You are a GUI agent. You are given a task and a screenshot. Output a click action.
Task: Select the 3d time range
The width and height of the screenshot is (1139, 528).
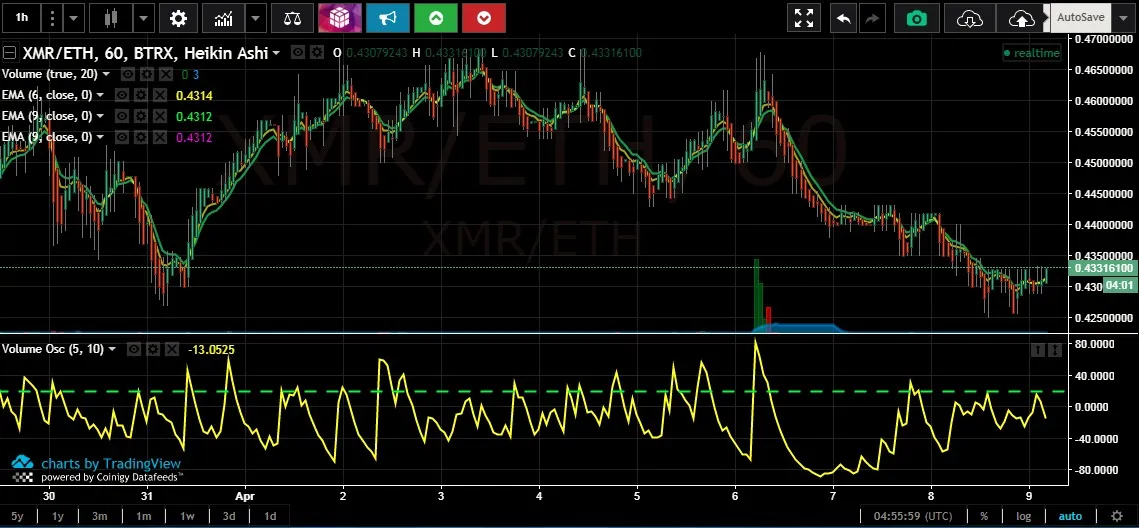point(229,516)
